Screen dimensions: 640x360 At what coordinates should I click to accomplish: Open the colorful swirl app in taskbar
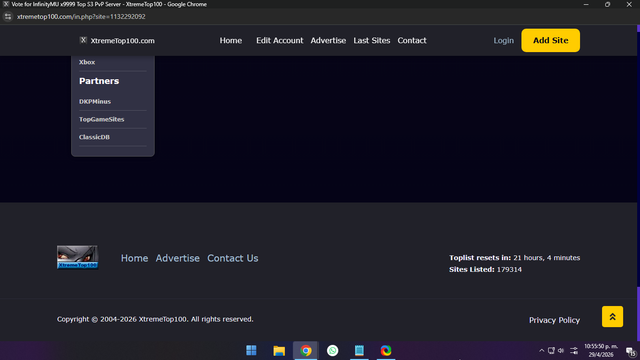386,350
